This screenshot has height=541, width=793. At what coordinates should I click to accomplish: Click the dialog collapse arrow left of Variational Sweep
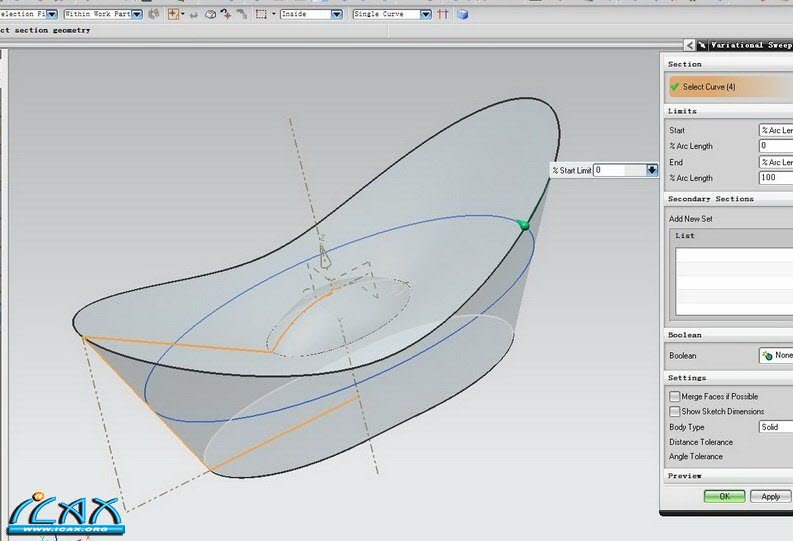click(690, 45)
